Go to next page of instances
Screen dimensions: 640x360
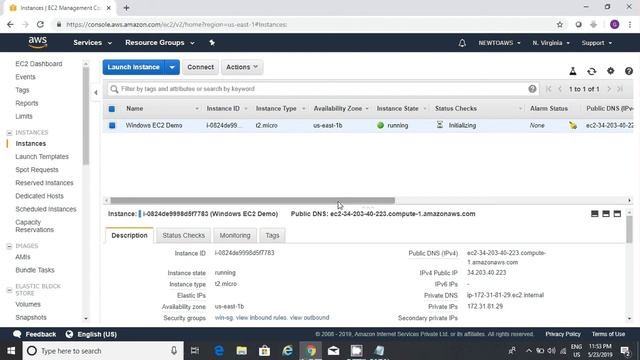609,89
